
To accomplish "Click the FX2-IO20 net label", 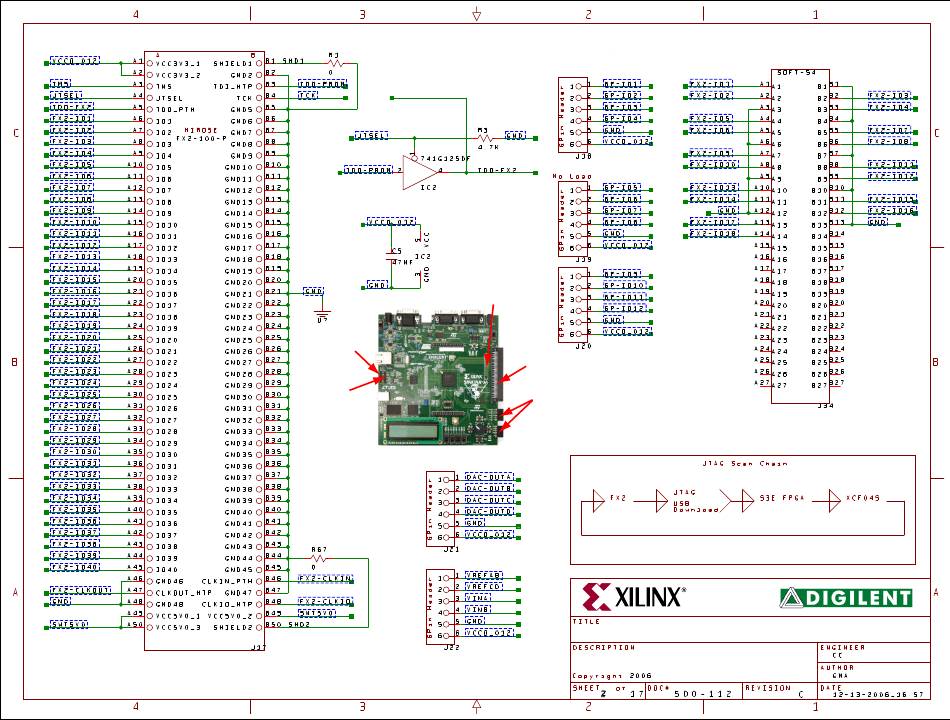I will click(x=75, y=337).
